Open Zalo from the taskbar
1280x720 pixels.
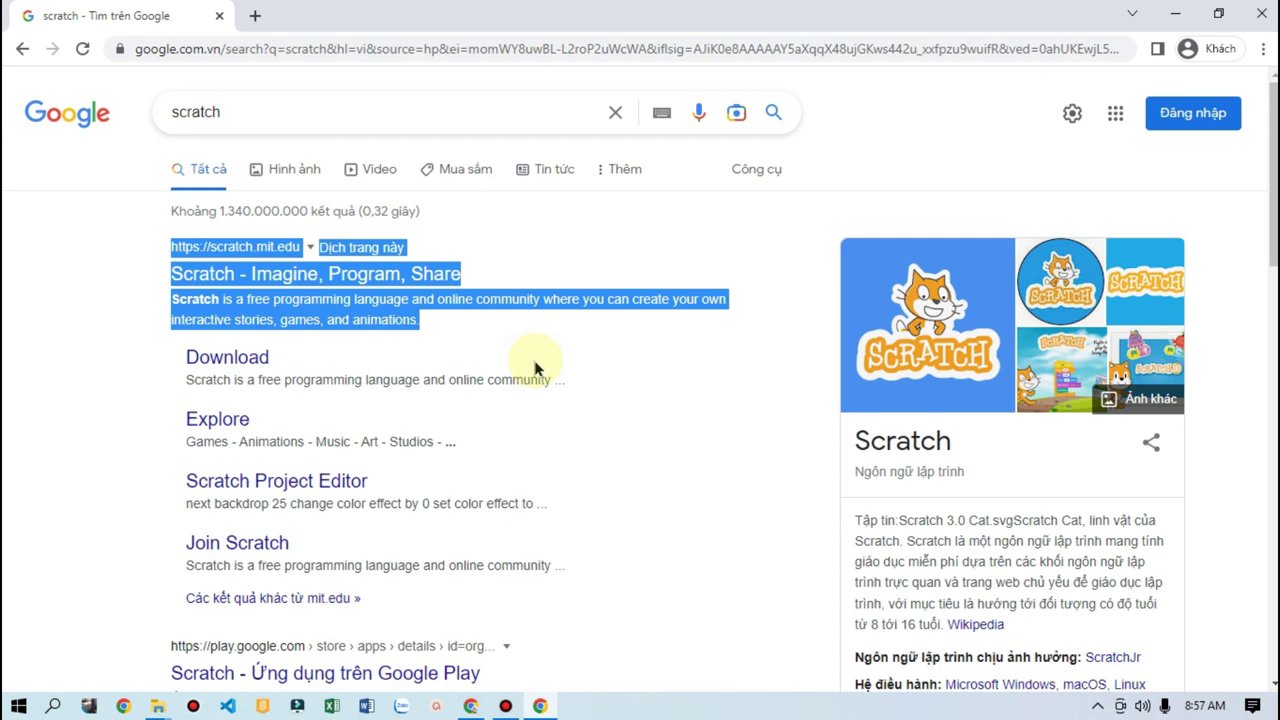pos(401,706)
